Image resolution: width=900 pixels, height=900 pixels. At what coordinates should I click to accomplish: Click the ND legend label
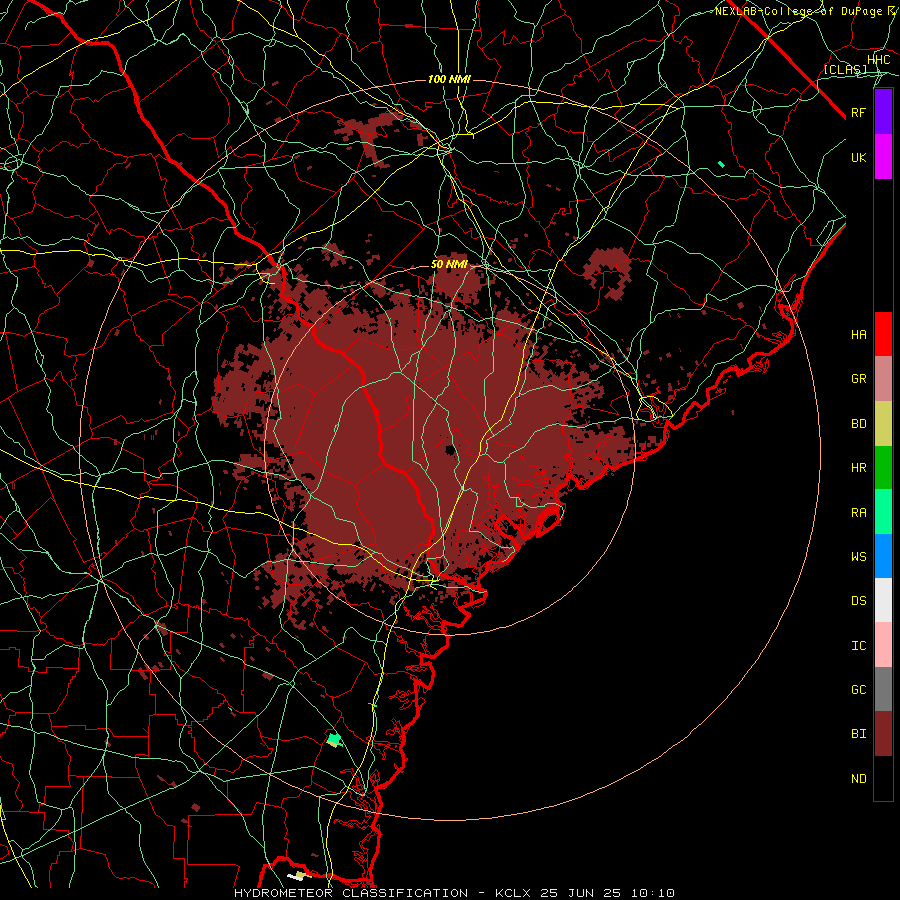(858, 778)
